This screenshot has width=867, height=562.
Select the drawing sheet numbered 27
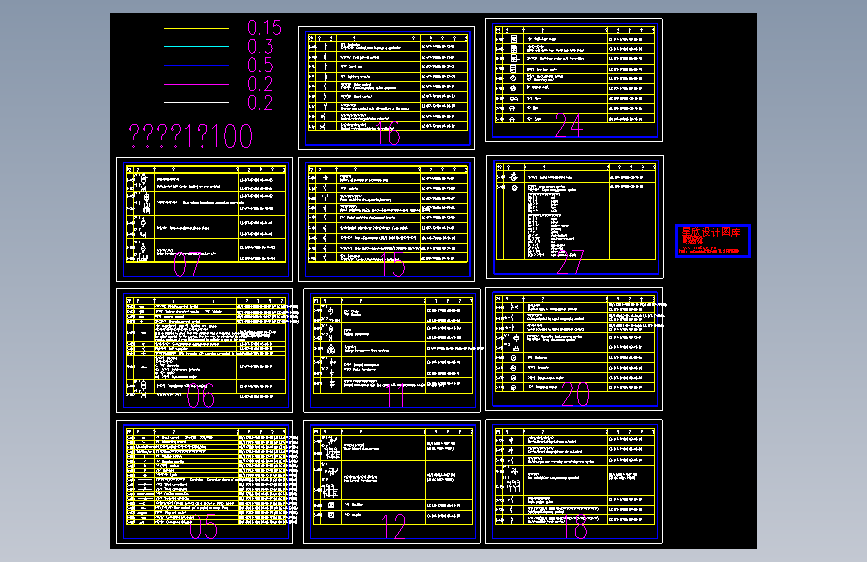point(574,217)
